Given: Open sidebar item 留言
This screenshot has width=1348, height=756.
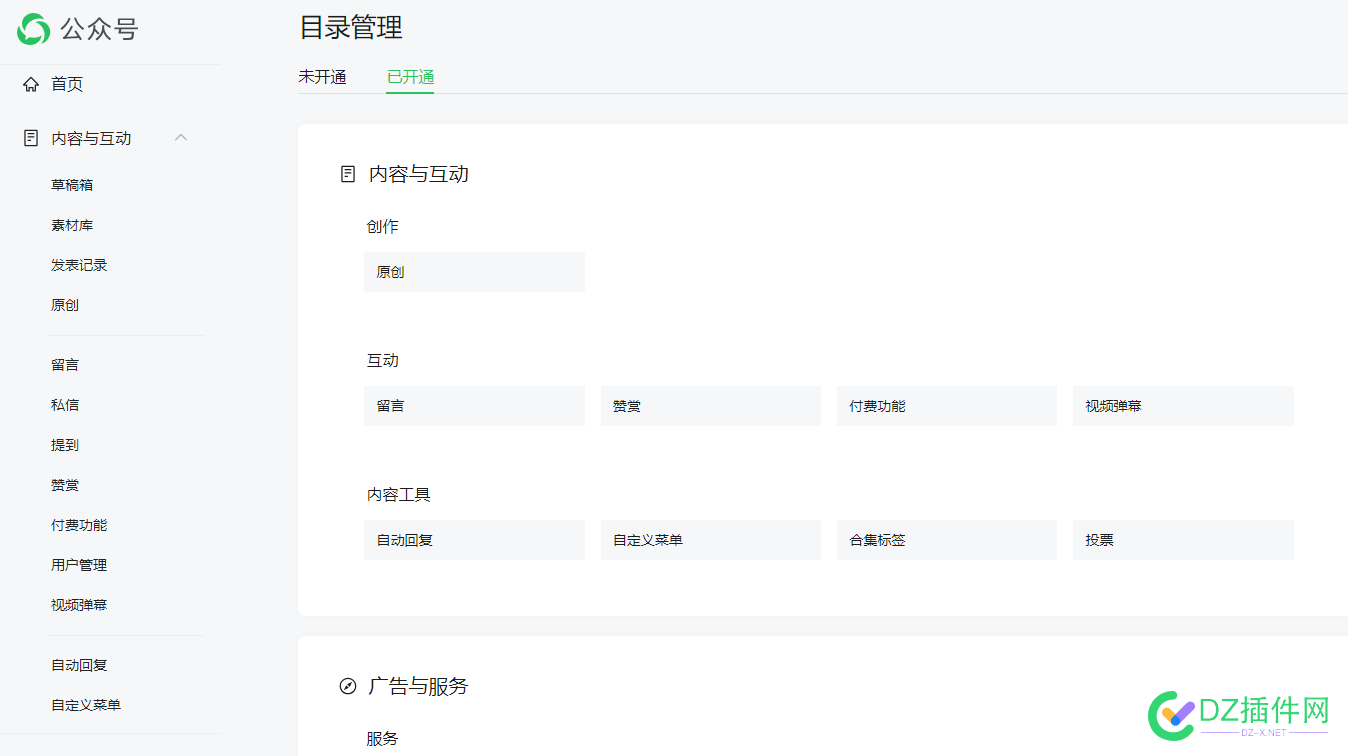Looking at the screenshot, I should click(65, 365).
